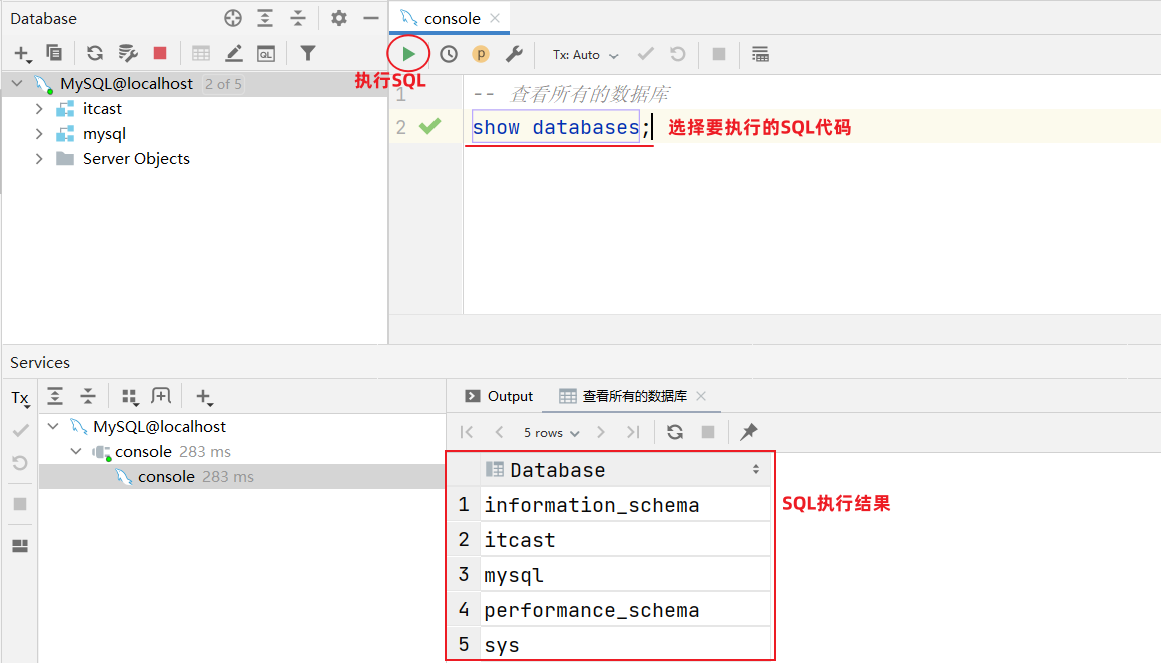This screenshot has height=663, width=1161.
Task: Open Tx dropdown in Services toolbar
Action: tap(21, 399)
